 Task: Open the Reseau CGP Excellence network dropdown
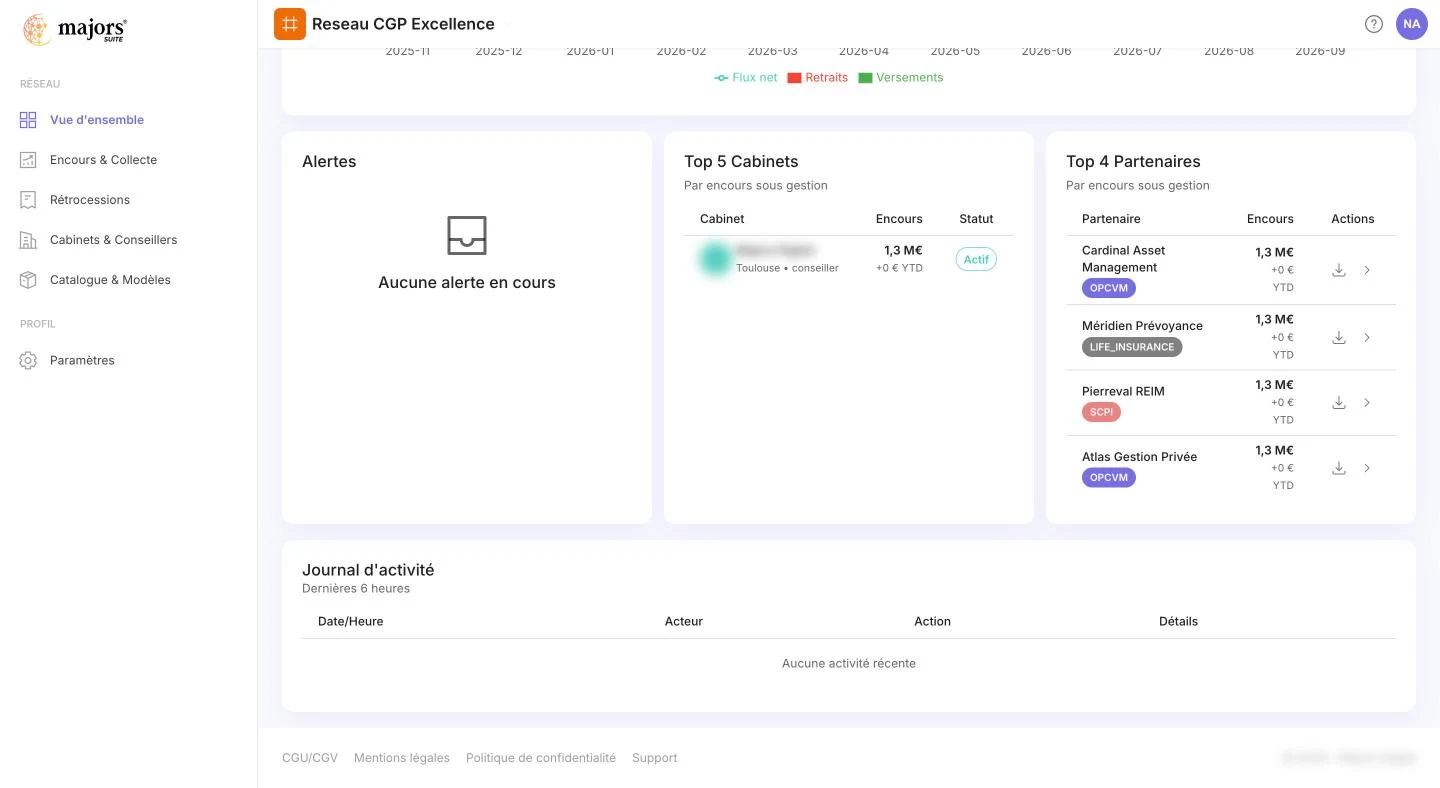pyautogui.click(x=507, y=24)
